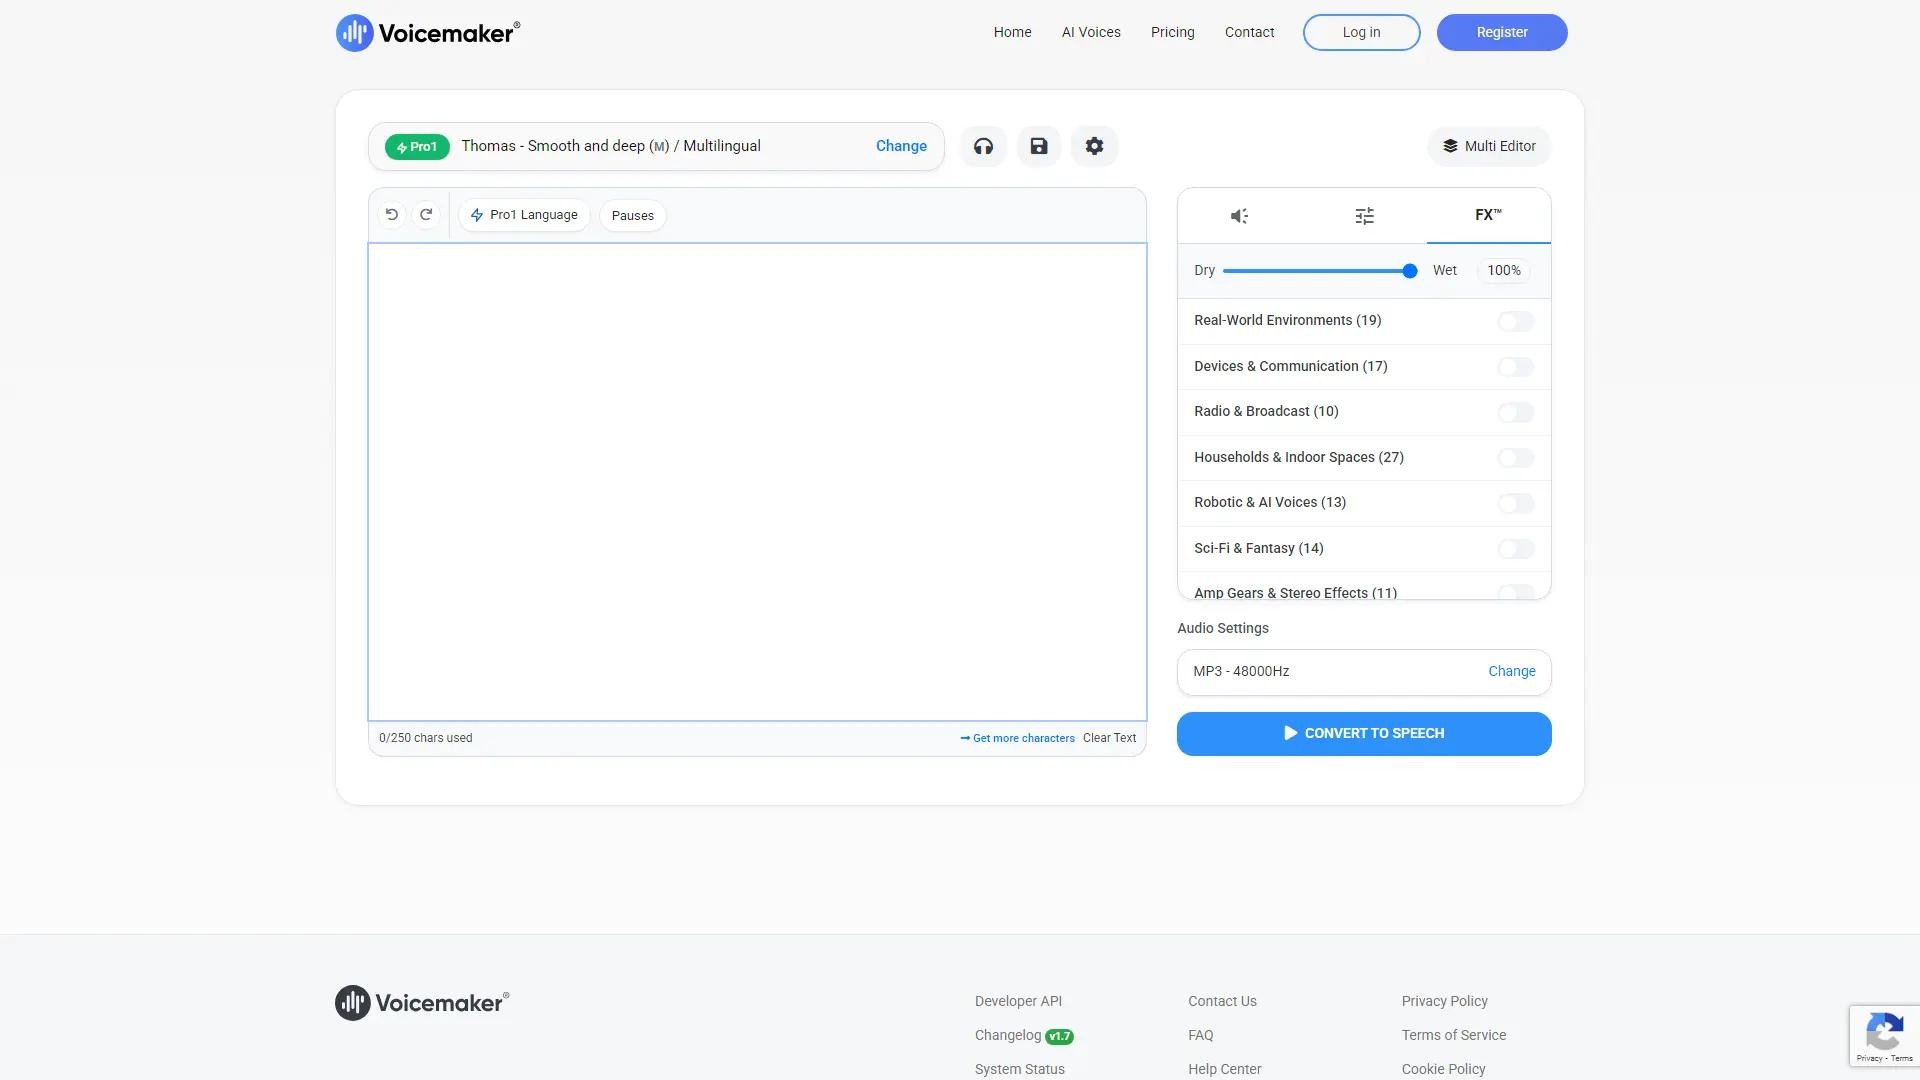
Task: Click the save audio icon
Action: click(1039, 146)
